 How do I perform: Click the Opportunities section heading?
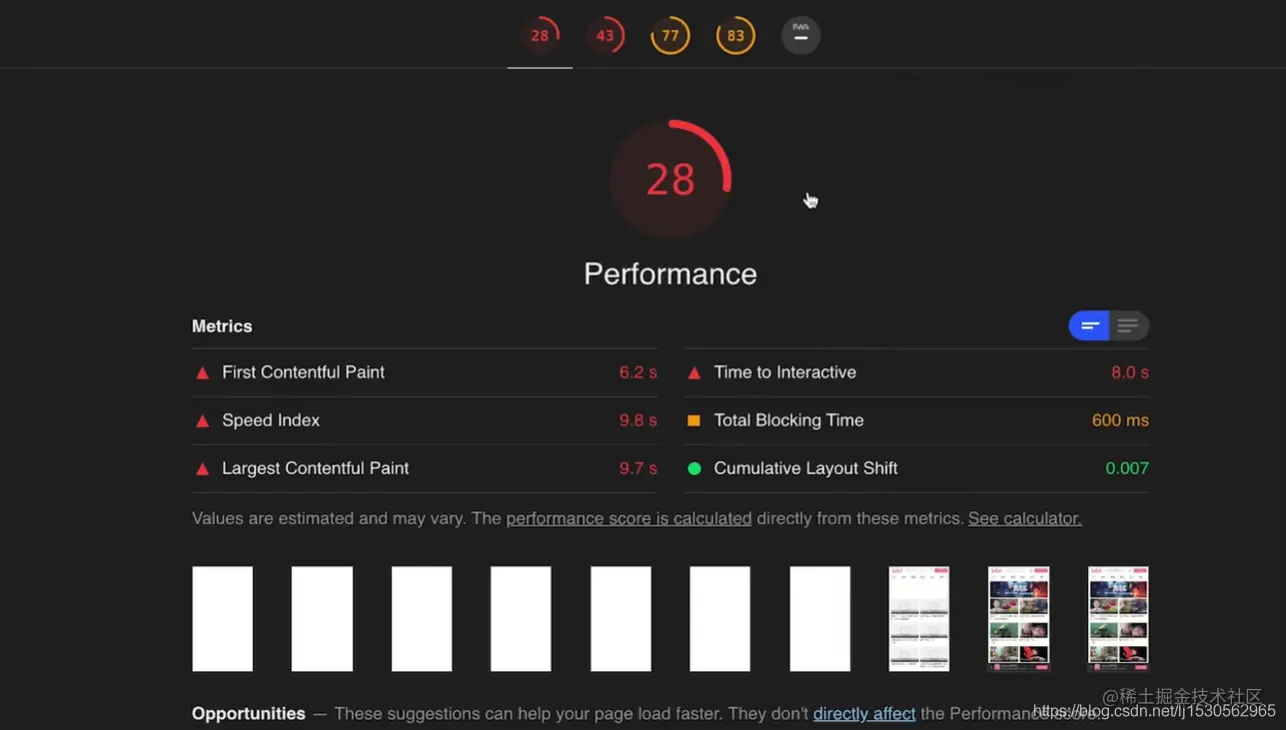coord(249,713)
